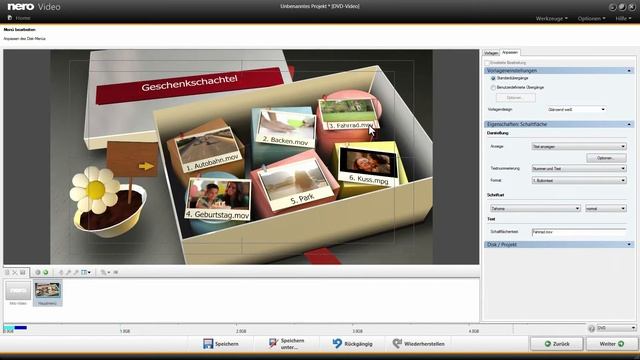Click the disabled Optionen button under Übergänge
Image resolution: width=640 pixels, height=360 pixels.
click(516, 98)
